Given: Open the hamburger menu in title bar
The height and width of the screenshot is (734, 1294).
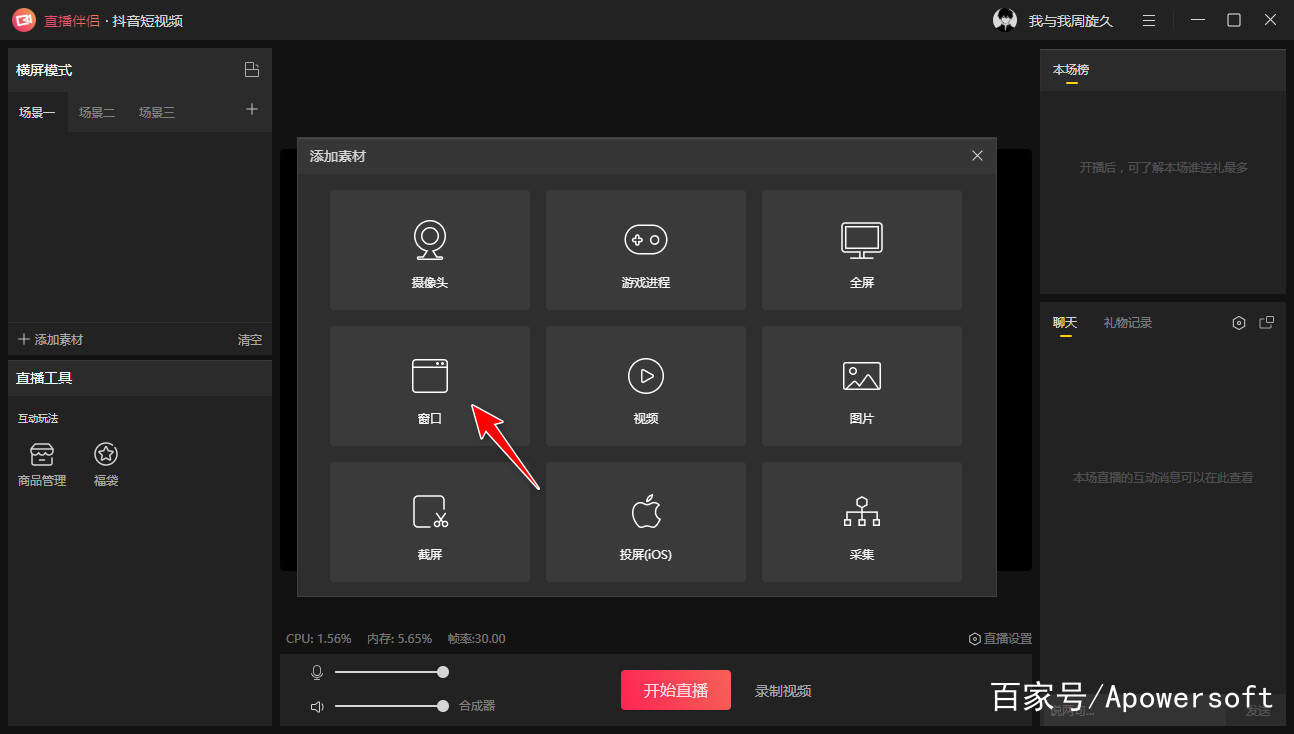Looking at the screenshot, I should pyautogui.click(x=1149, y=20).
